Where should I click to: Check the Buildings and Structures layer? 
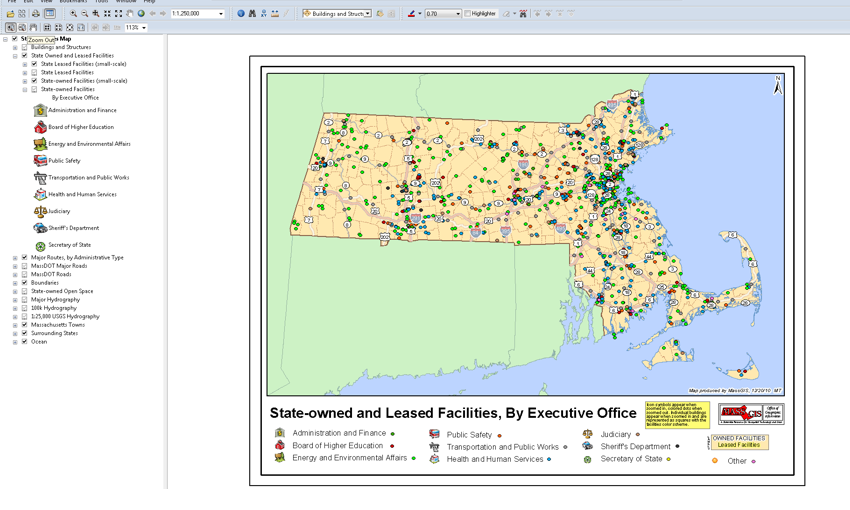pyautogui.click(x=25, y=47)
